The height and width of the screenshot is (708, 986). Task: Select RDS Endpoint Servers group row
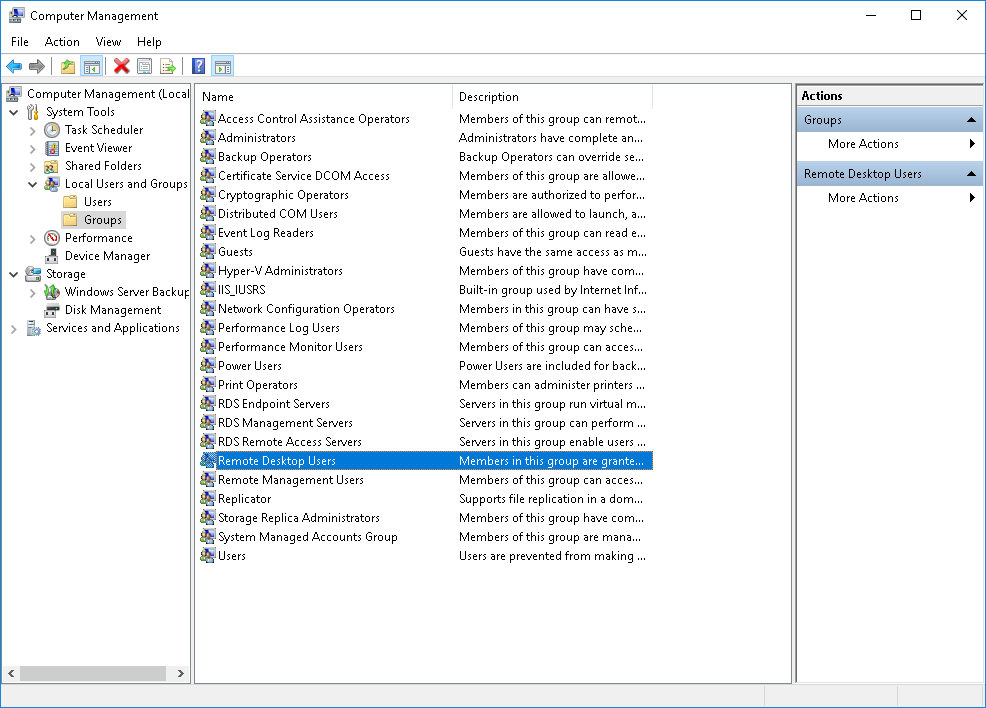[426, 404]
